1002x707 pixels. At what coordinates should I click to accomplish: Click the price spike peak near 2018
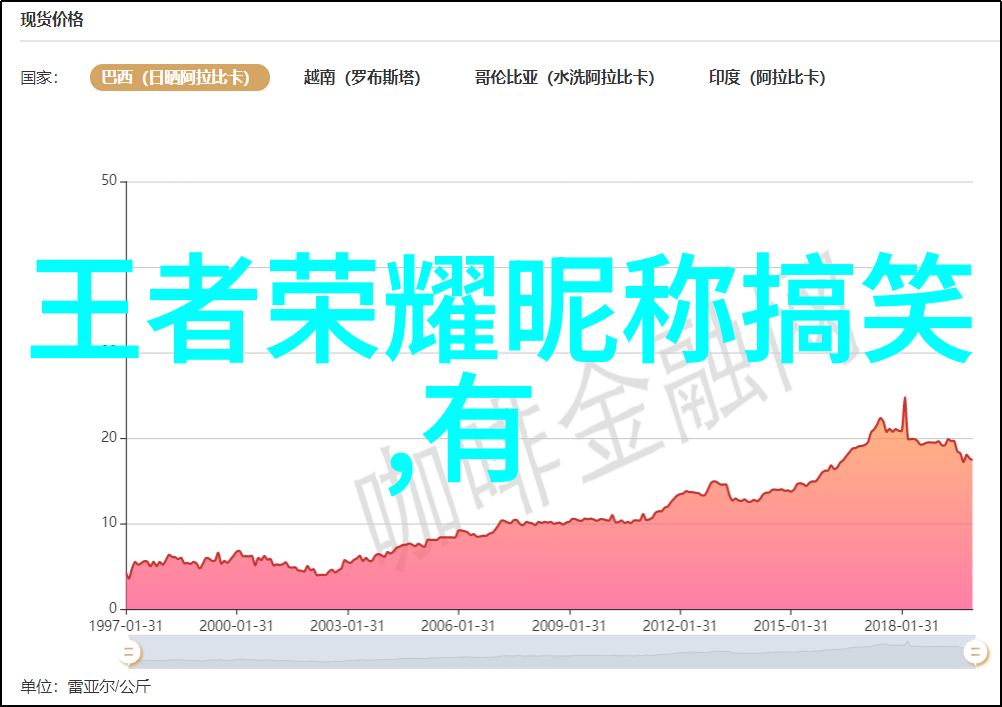coord(905,399)
